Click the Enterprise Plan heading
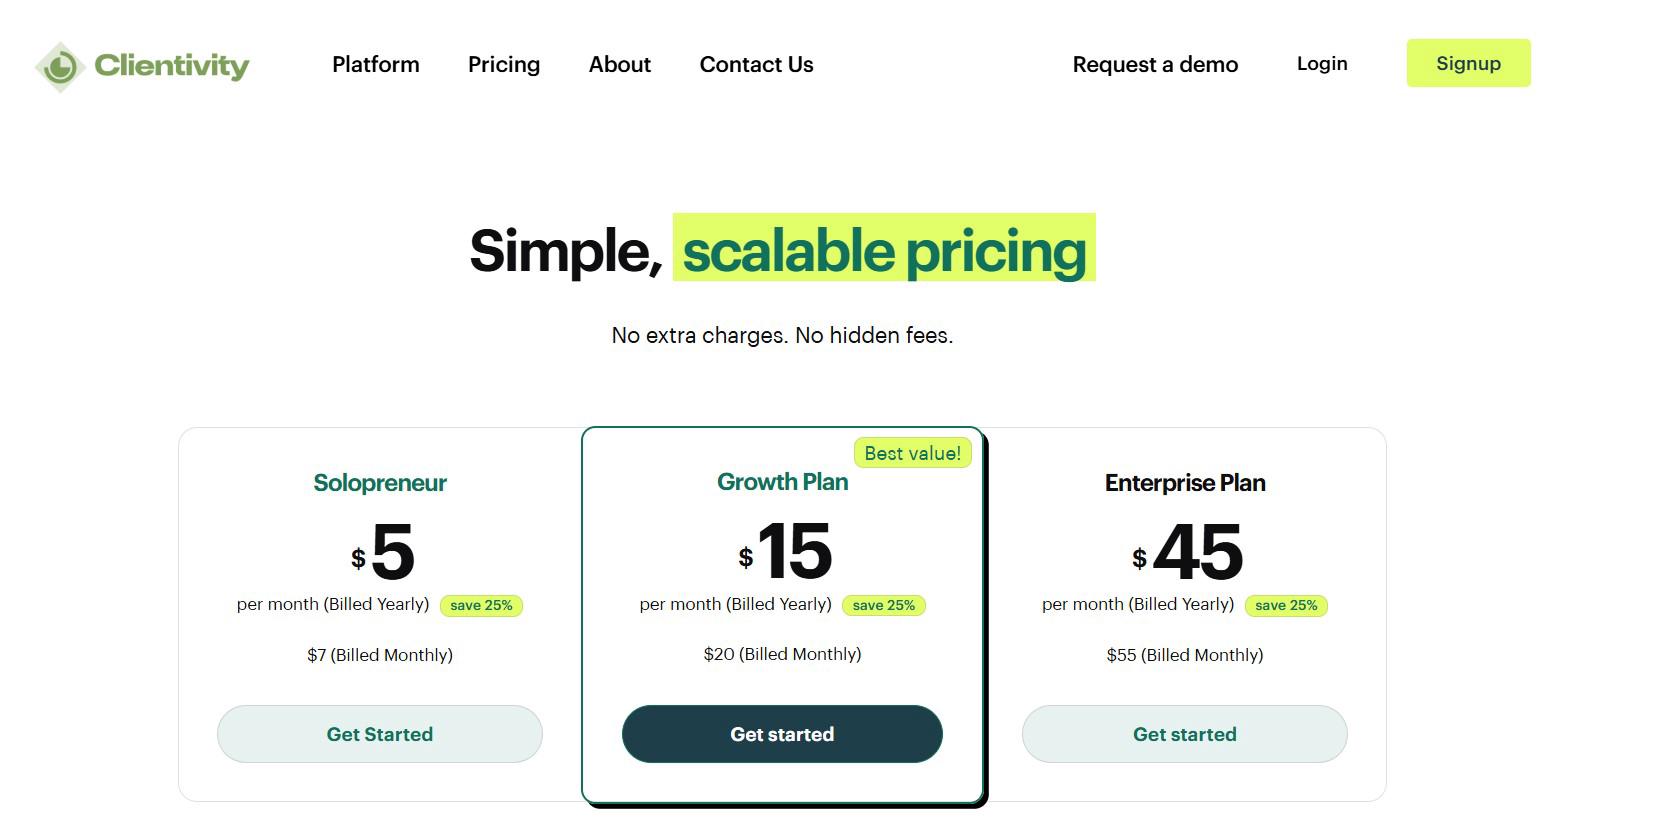Viewport: 1660px width, 835px height. (1185, 483)
